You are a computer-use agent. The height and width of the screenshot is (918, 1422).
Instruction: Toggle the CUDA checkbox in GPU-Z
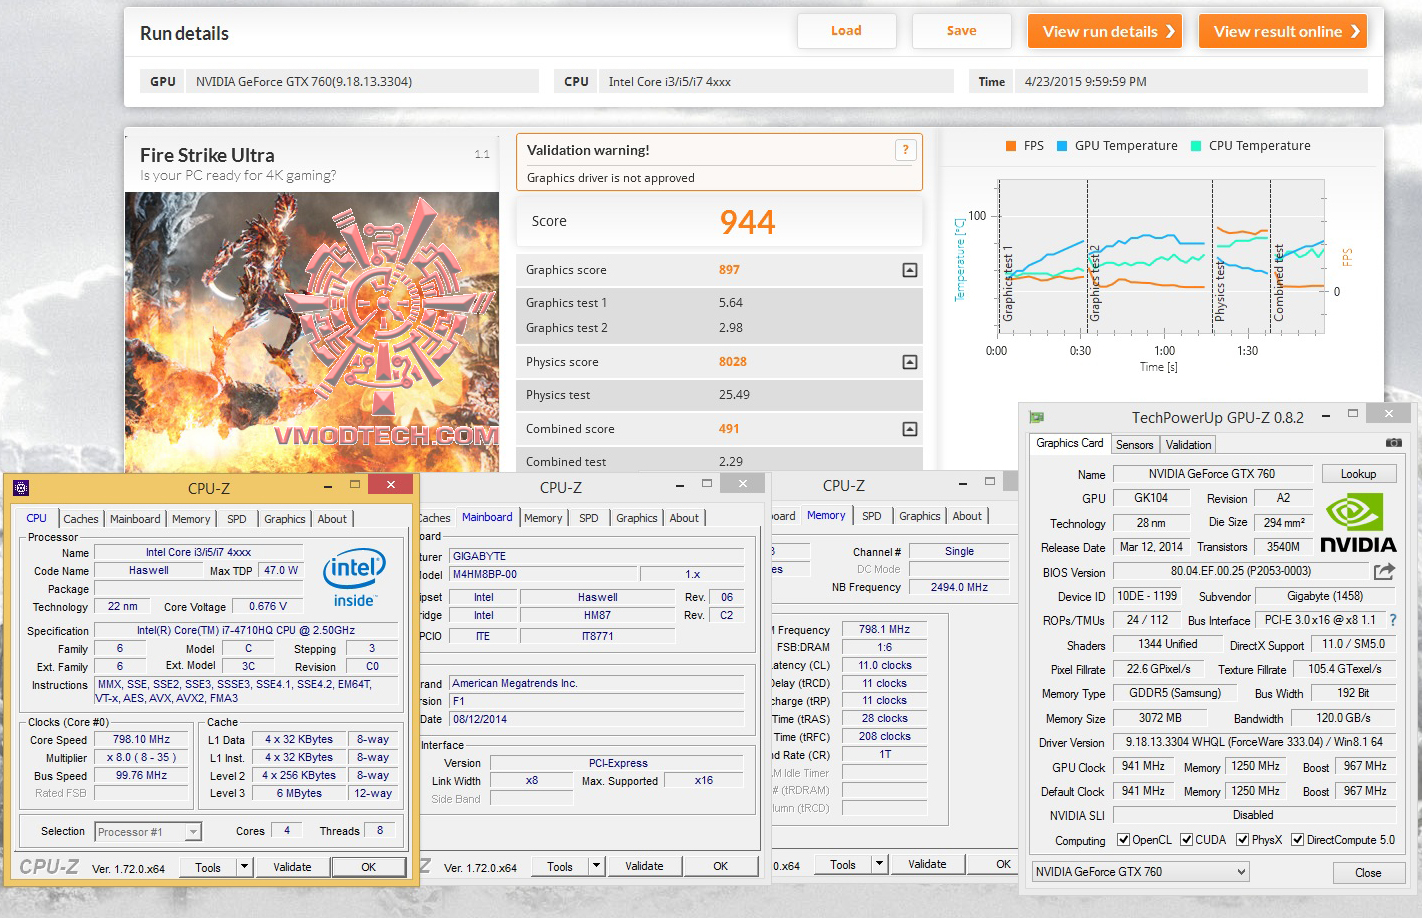click(1187, 840)
